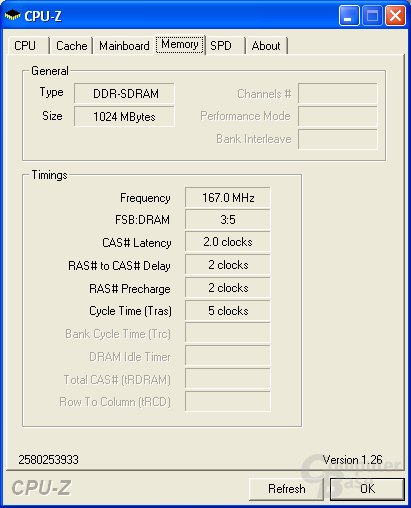
Task: Click the Timings group heading
Action: (x=49, y=175)
